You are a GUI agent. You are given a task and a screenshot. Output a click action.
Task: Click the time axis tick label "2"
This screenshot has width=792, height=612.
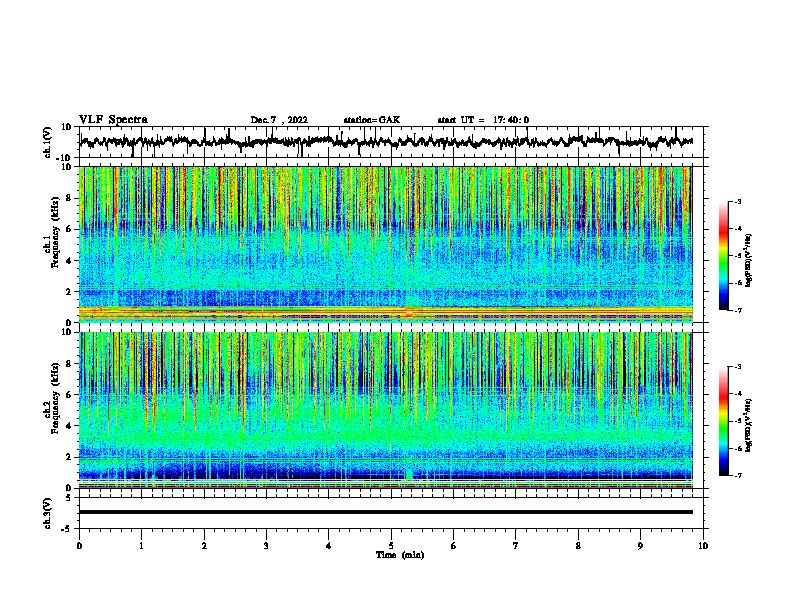coord(204,546)
